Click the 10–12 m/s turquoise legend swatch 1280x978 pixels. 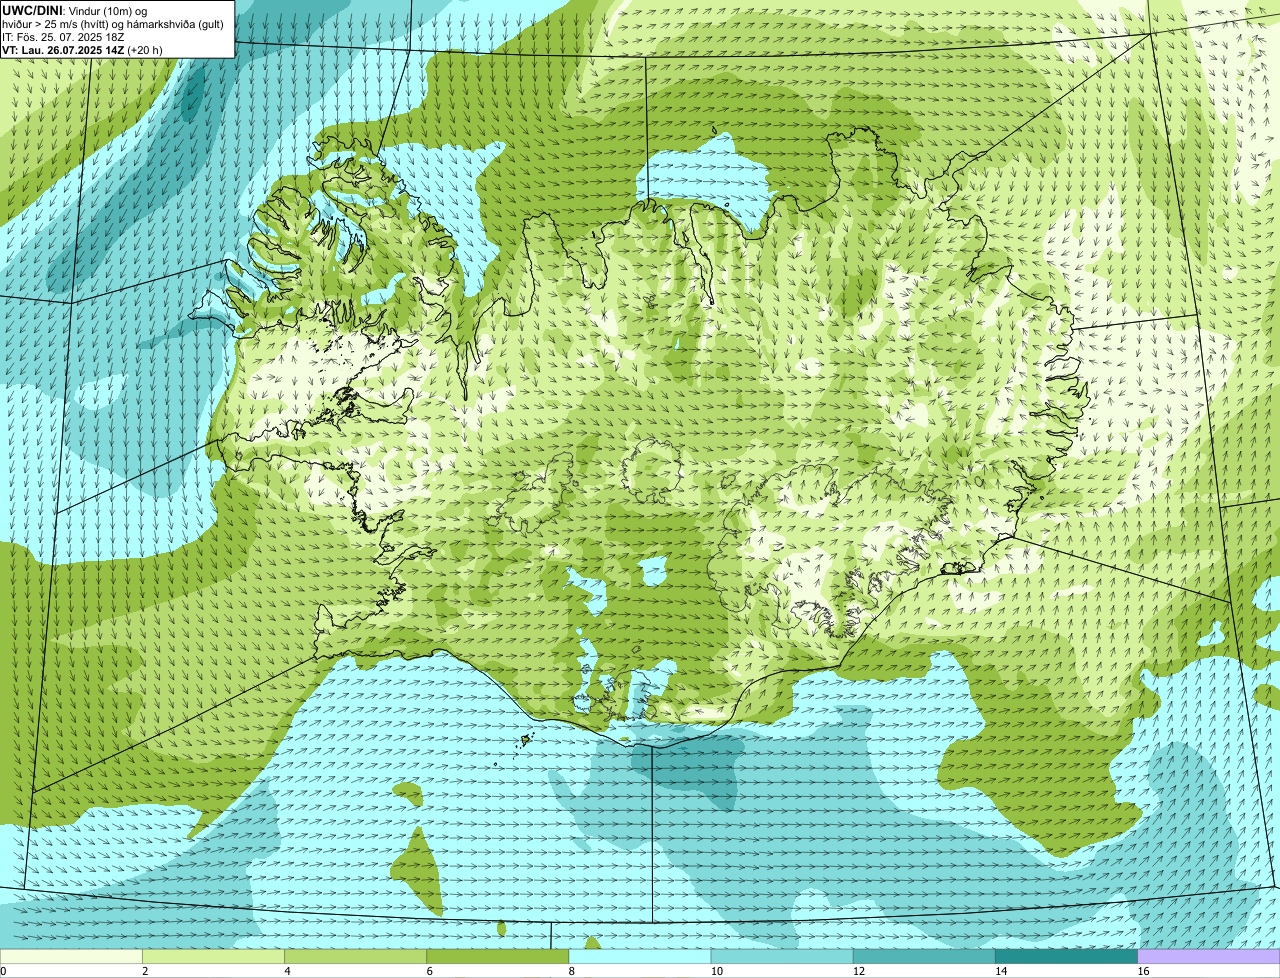point(782,957)
